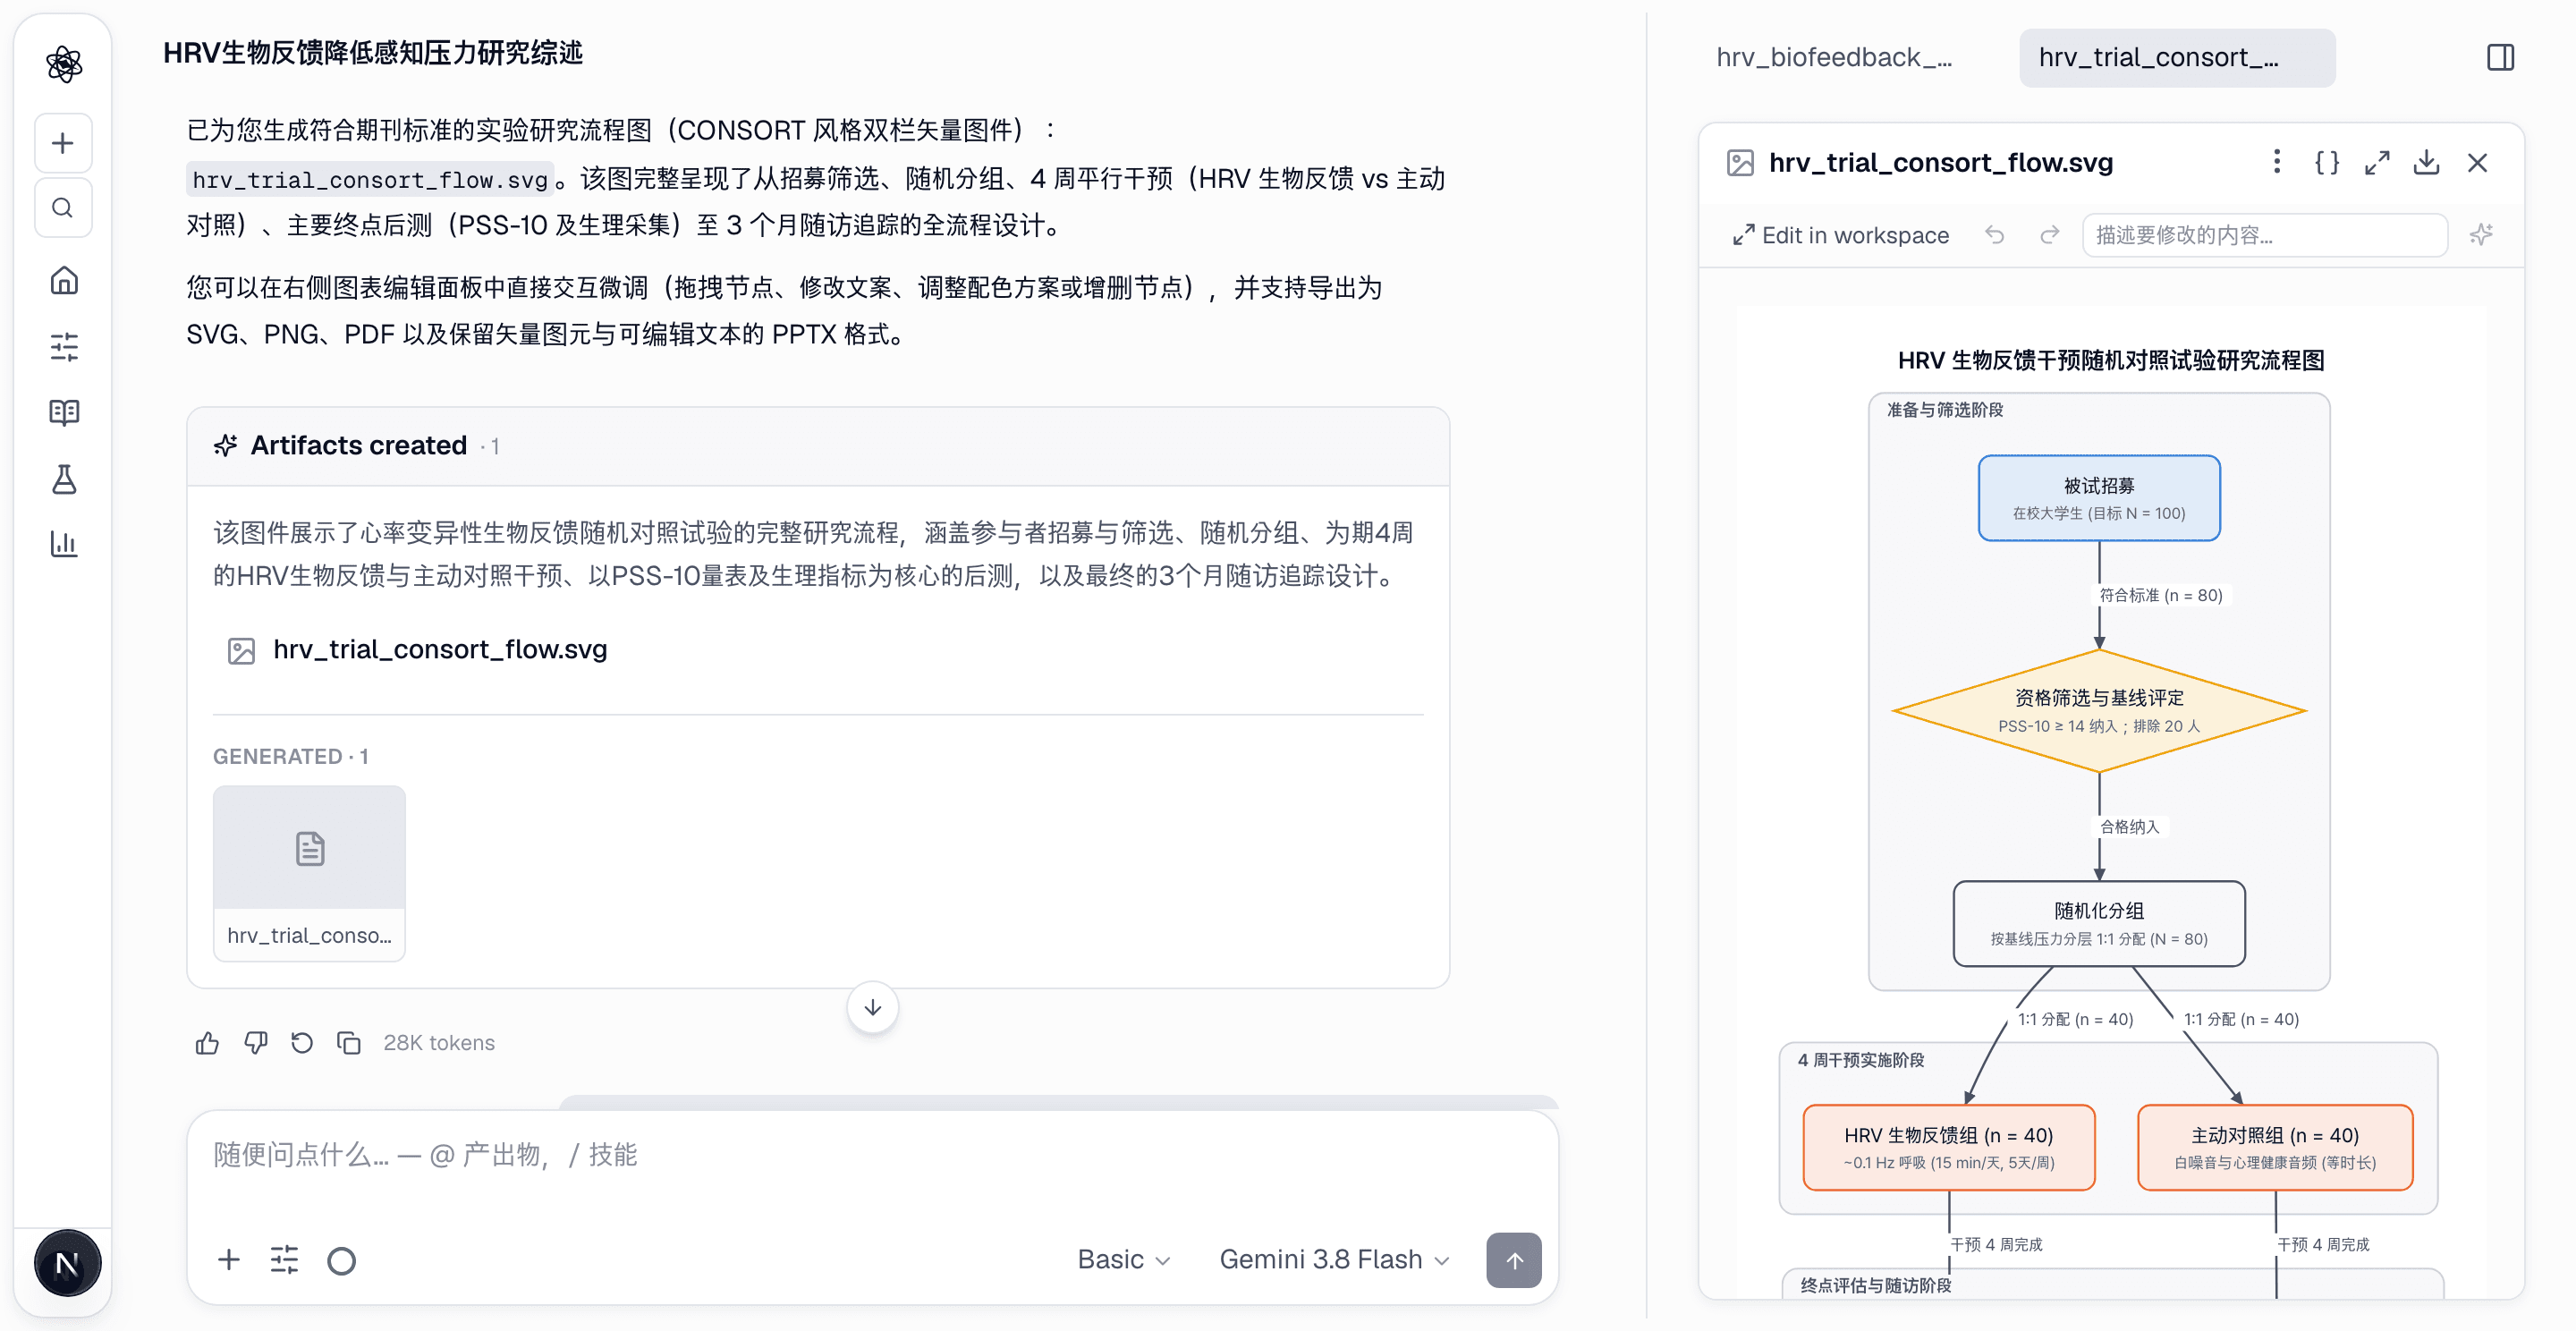
Task: Undo the last diagram edit
Action: pos(1995,235)
